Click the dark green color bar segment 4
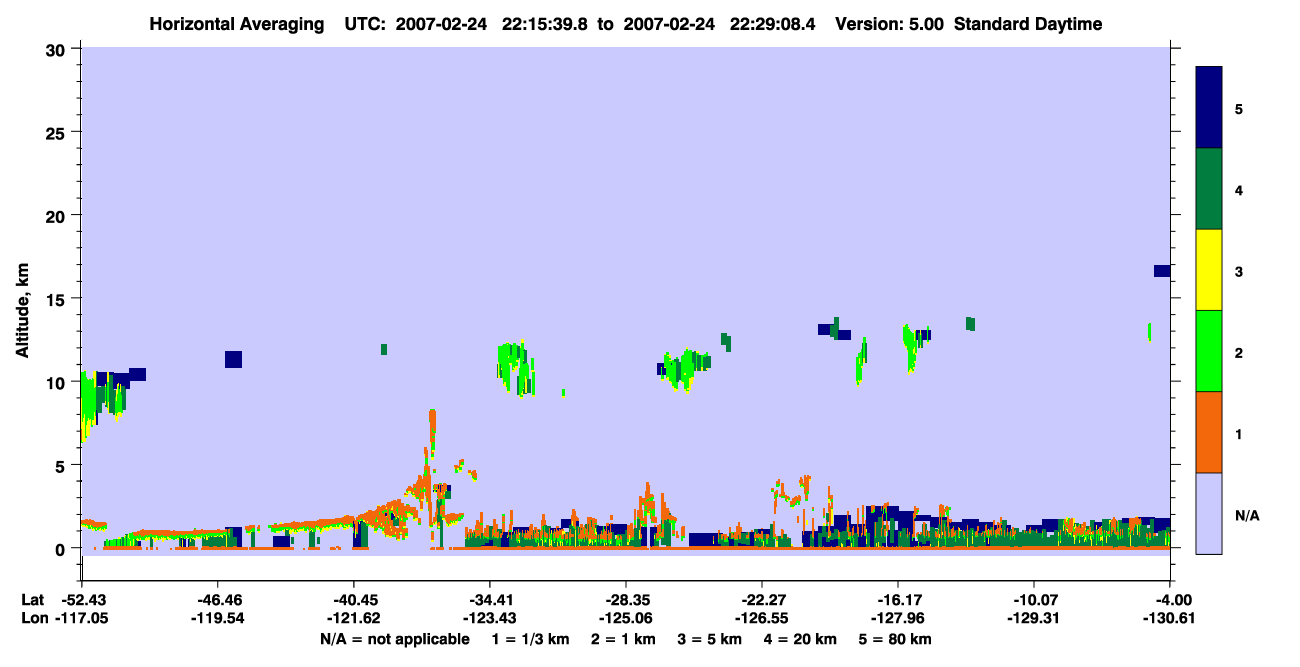 [x=1209, y=189]
